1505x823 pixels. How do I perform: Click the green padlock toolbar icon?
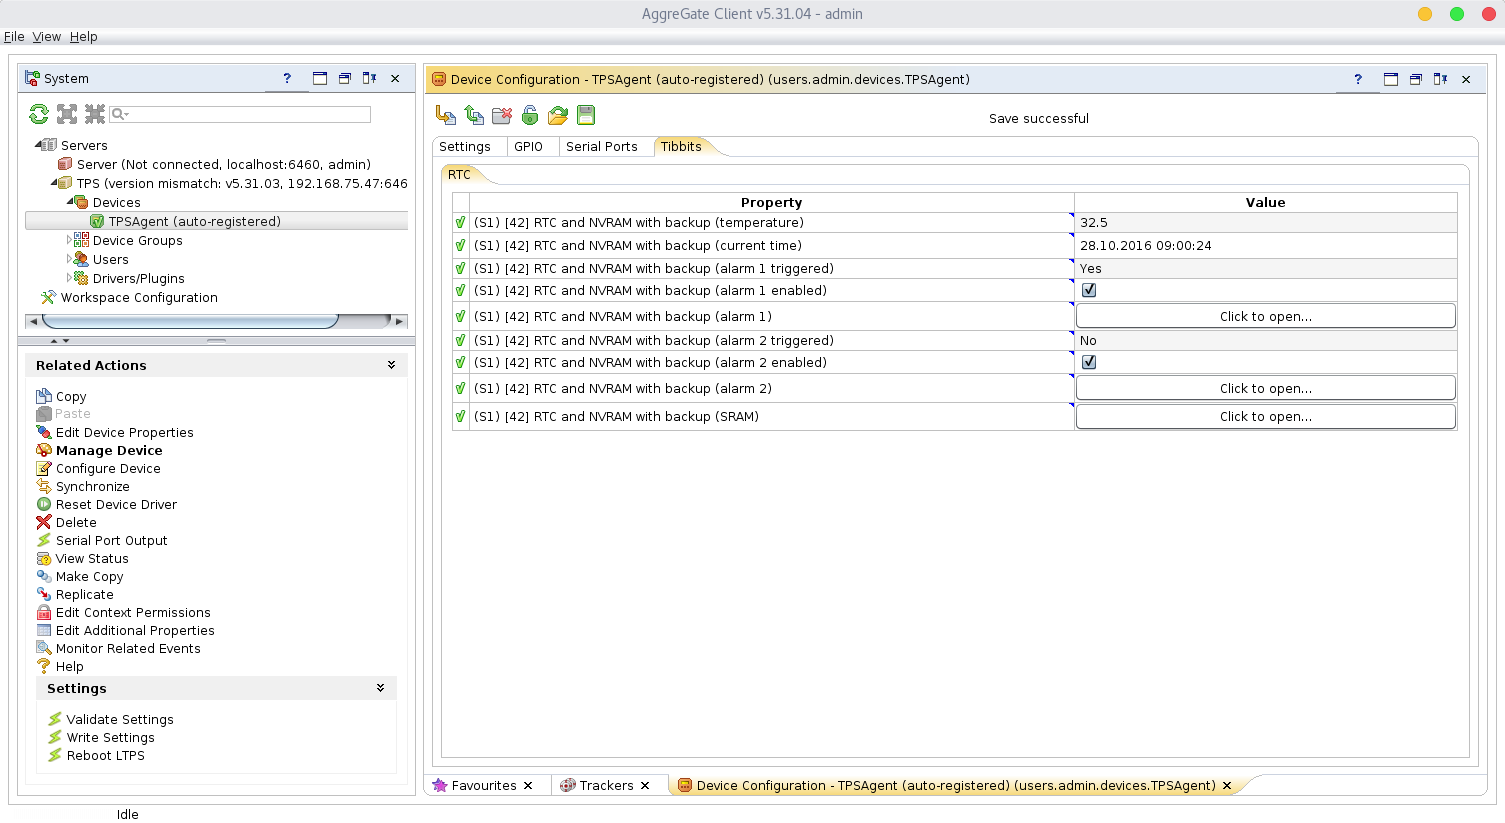click(x=530, y=115)
